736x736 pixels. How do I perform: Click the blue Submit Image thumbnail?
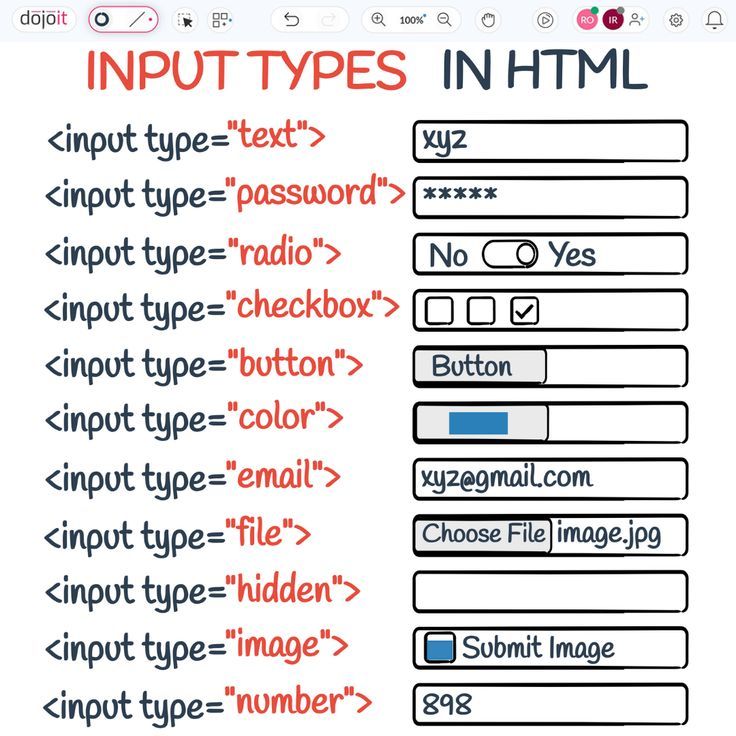coord(439,647)
